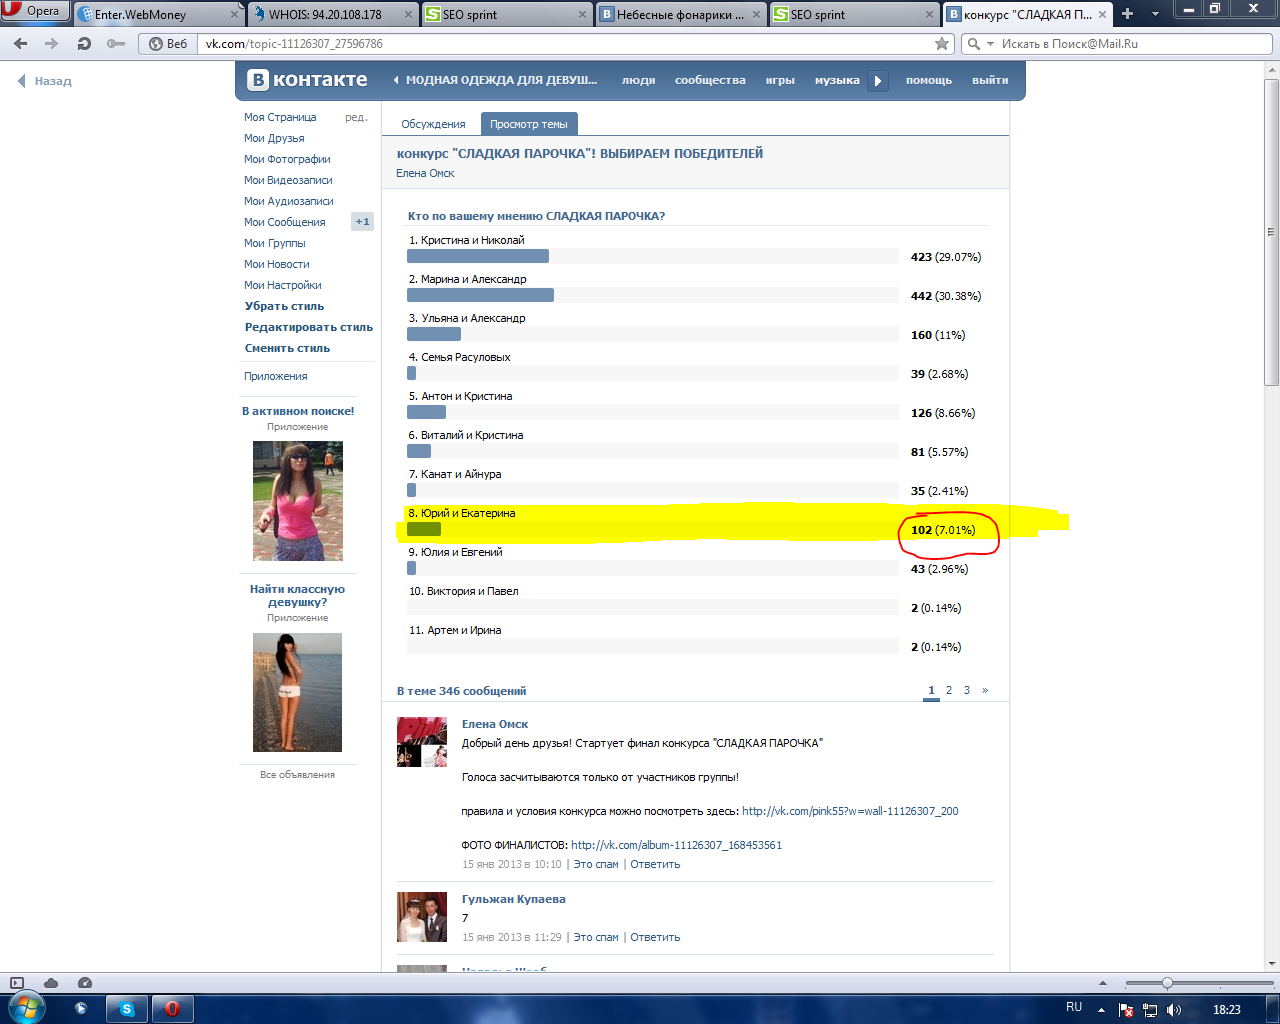1280x1024 pixels.
Task: Open the музыка header menu
Action: pos(837,80)
